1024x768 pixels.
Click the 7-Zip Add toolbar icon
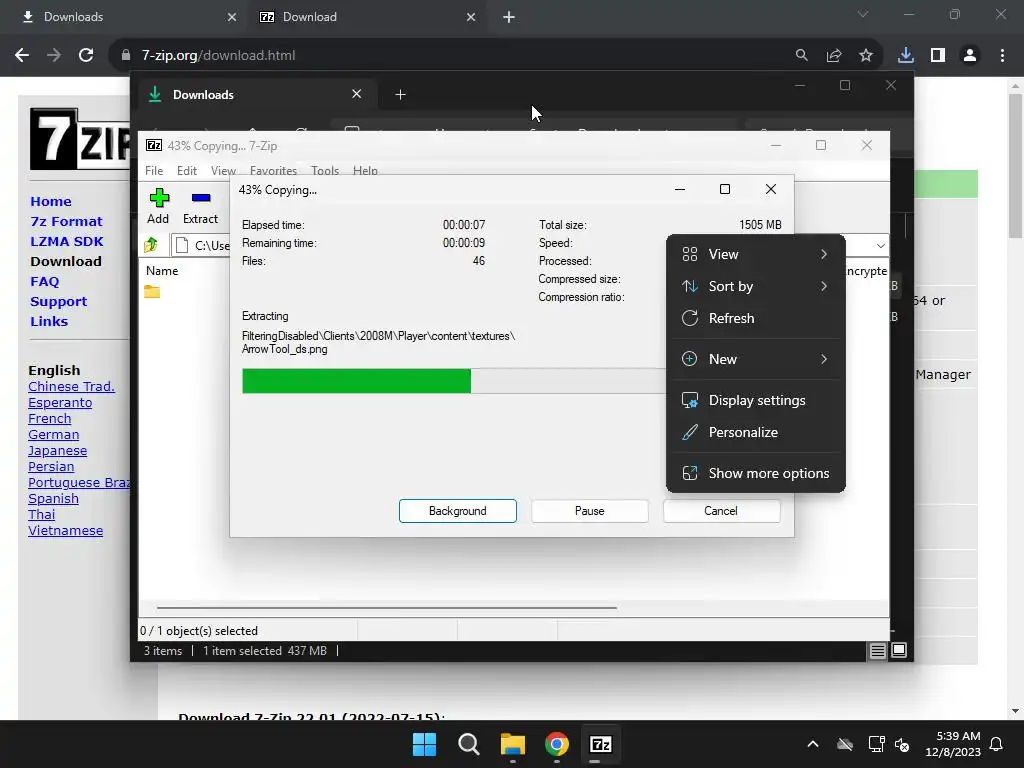pos(159,198)
